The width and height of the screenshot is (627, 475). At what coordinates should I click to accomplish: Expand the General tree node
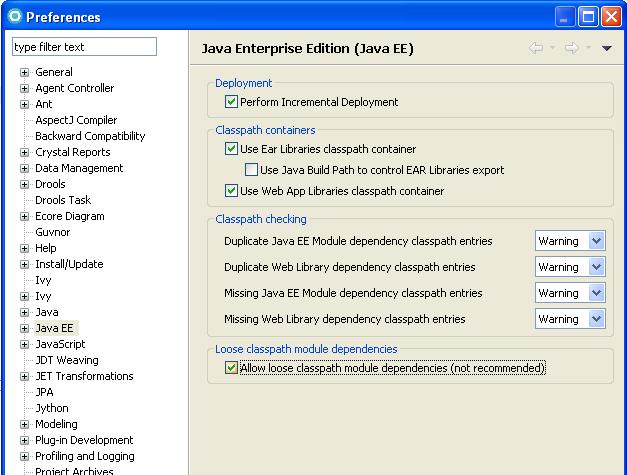24,72
